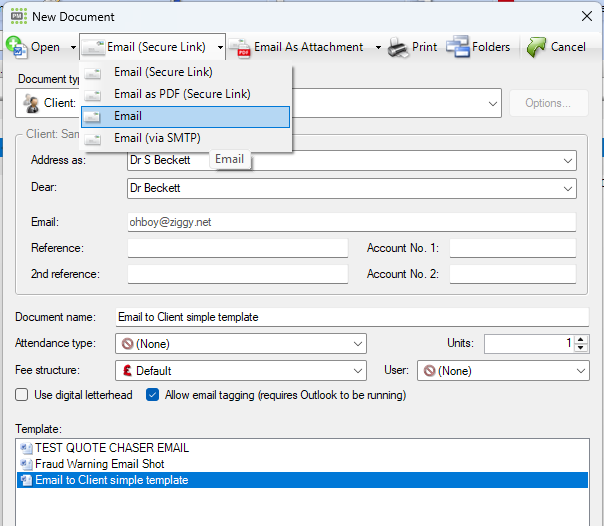Expand the User dropdown

(581, 371)
